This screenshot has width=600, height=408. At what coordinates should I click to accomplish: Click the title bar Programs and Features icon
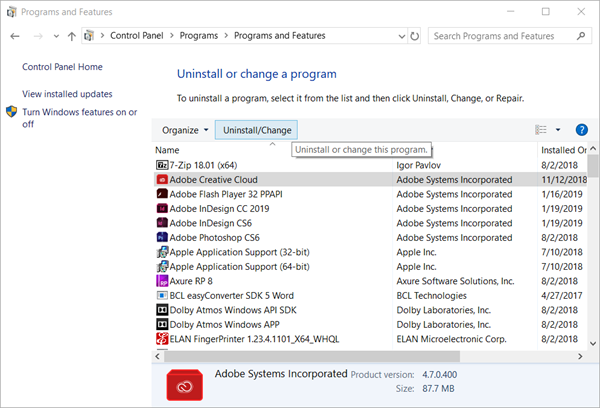11,12
